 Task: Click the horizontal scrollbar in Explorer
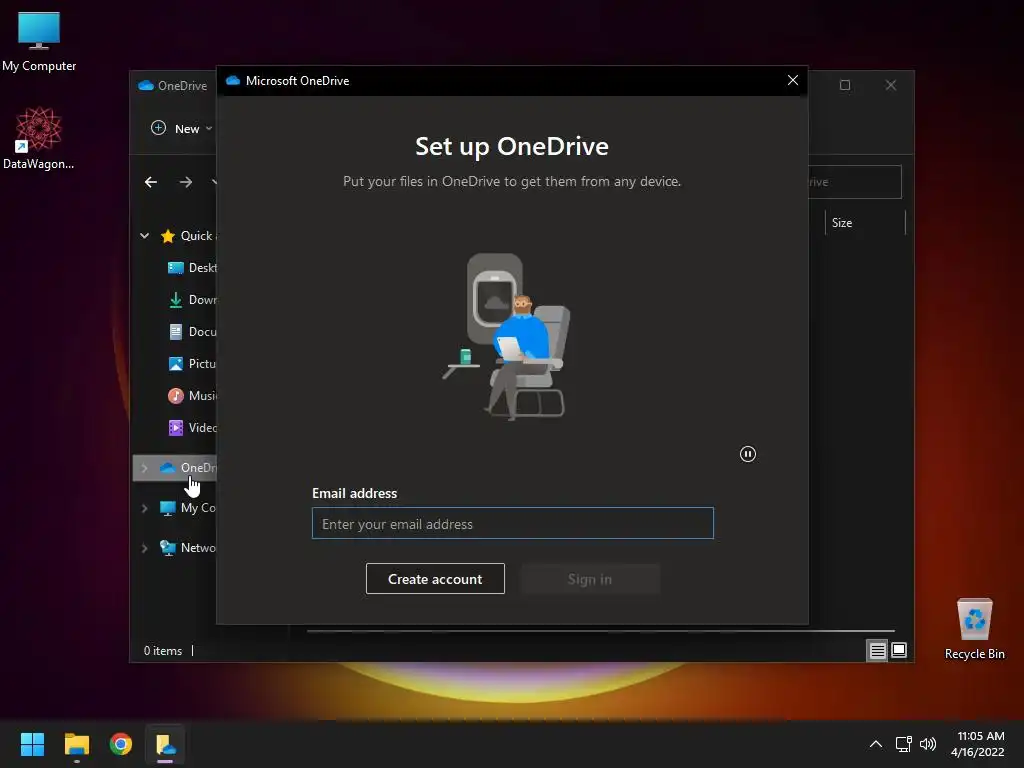tap(601, 631)
